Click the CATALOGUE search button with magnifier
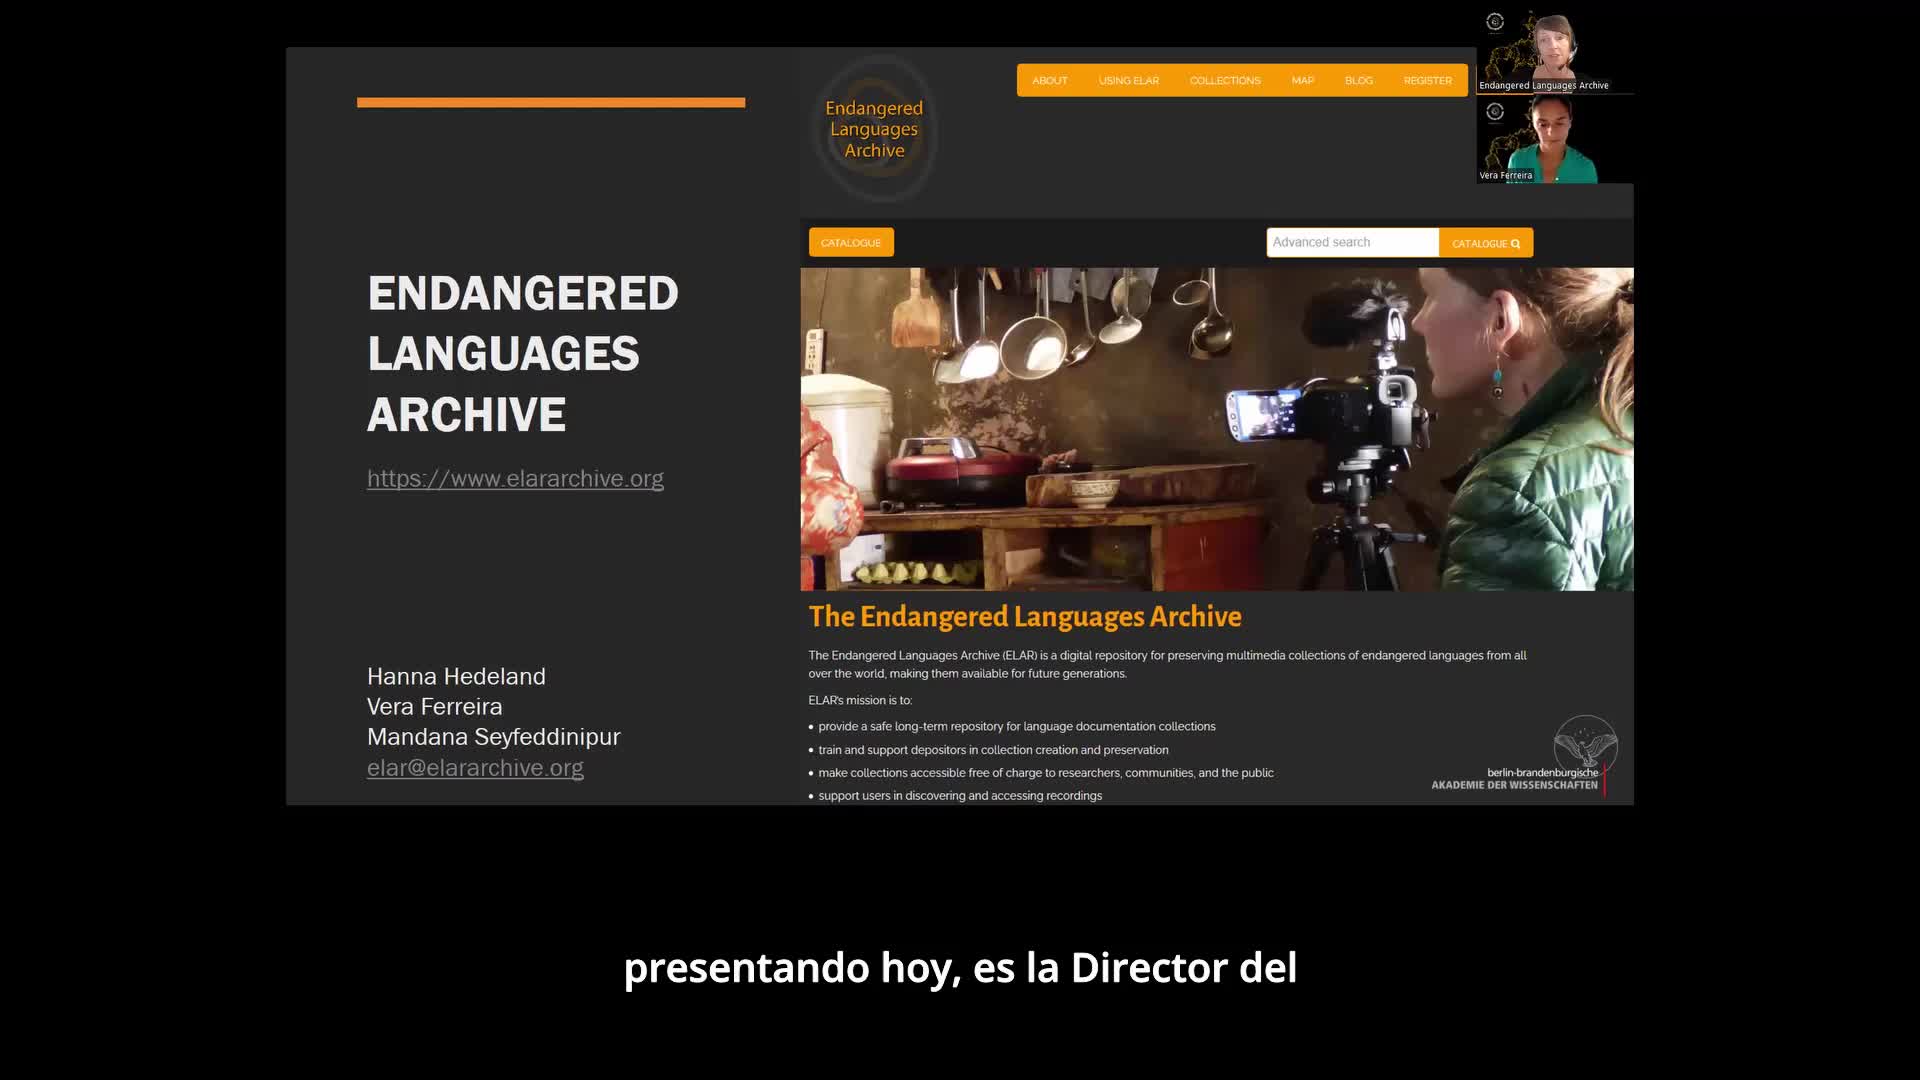The height and width of the screenshot is (1080, 1920). click(1486, 243)
